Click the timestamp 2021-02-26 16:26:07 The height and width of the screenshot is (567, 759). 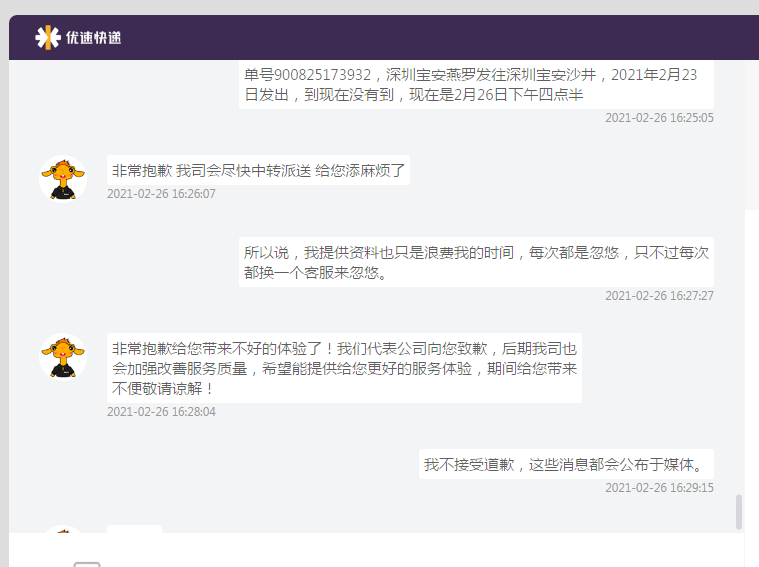(x=161, y=194)
